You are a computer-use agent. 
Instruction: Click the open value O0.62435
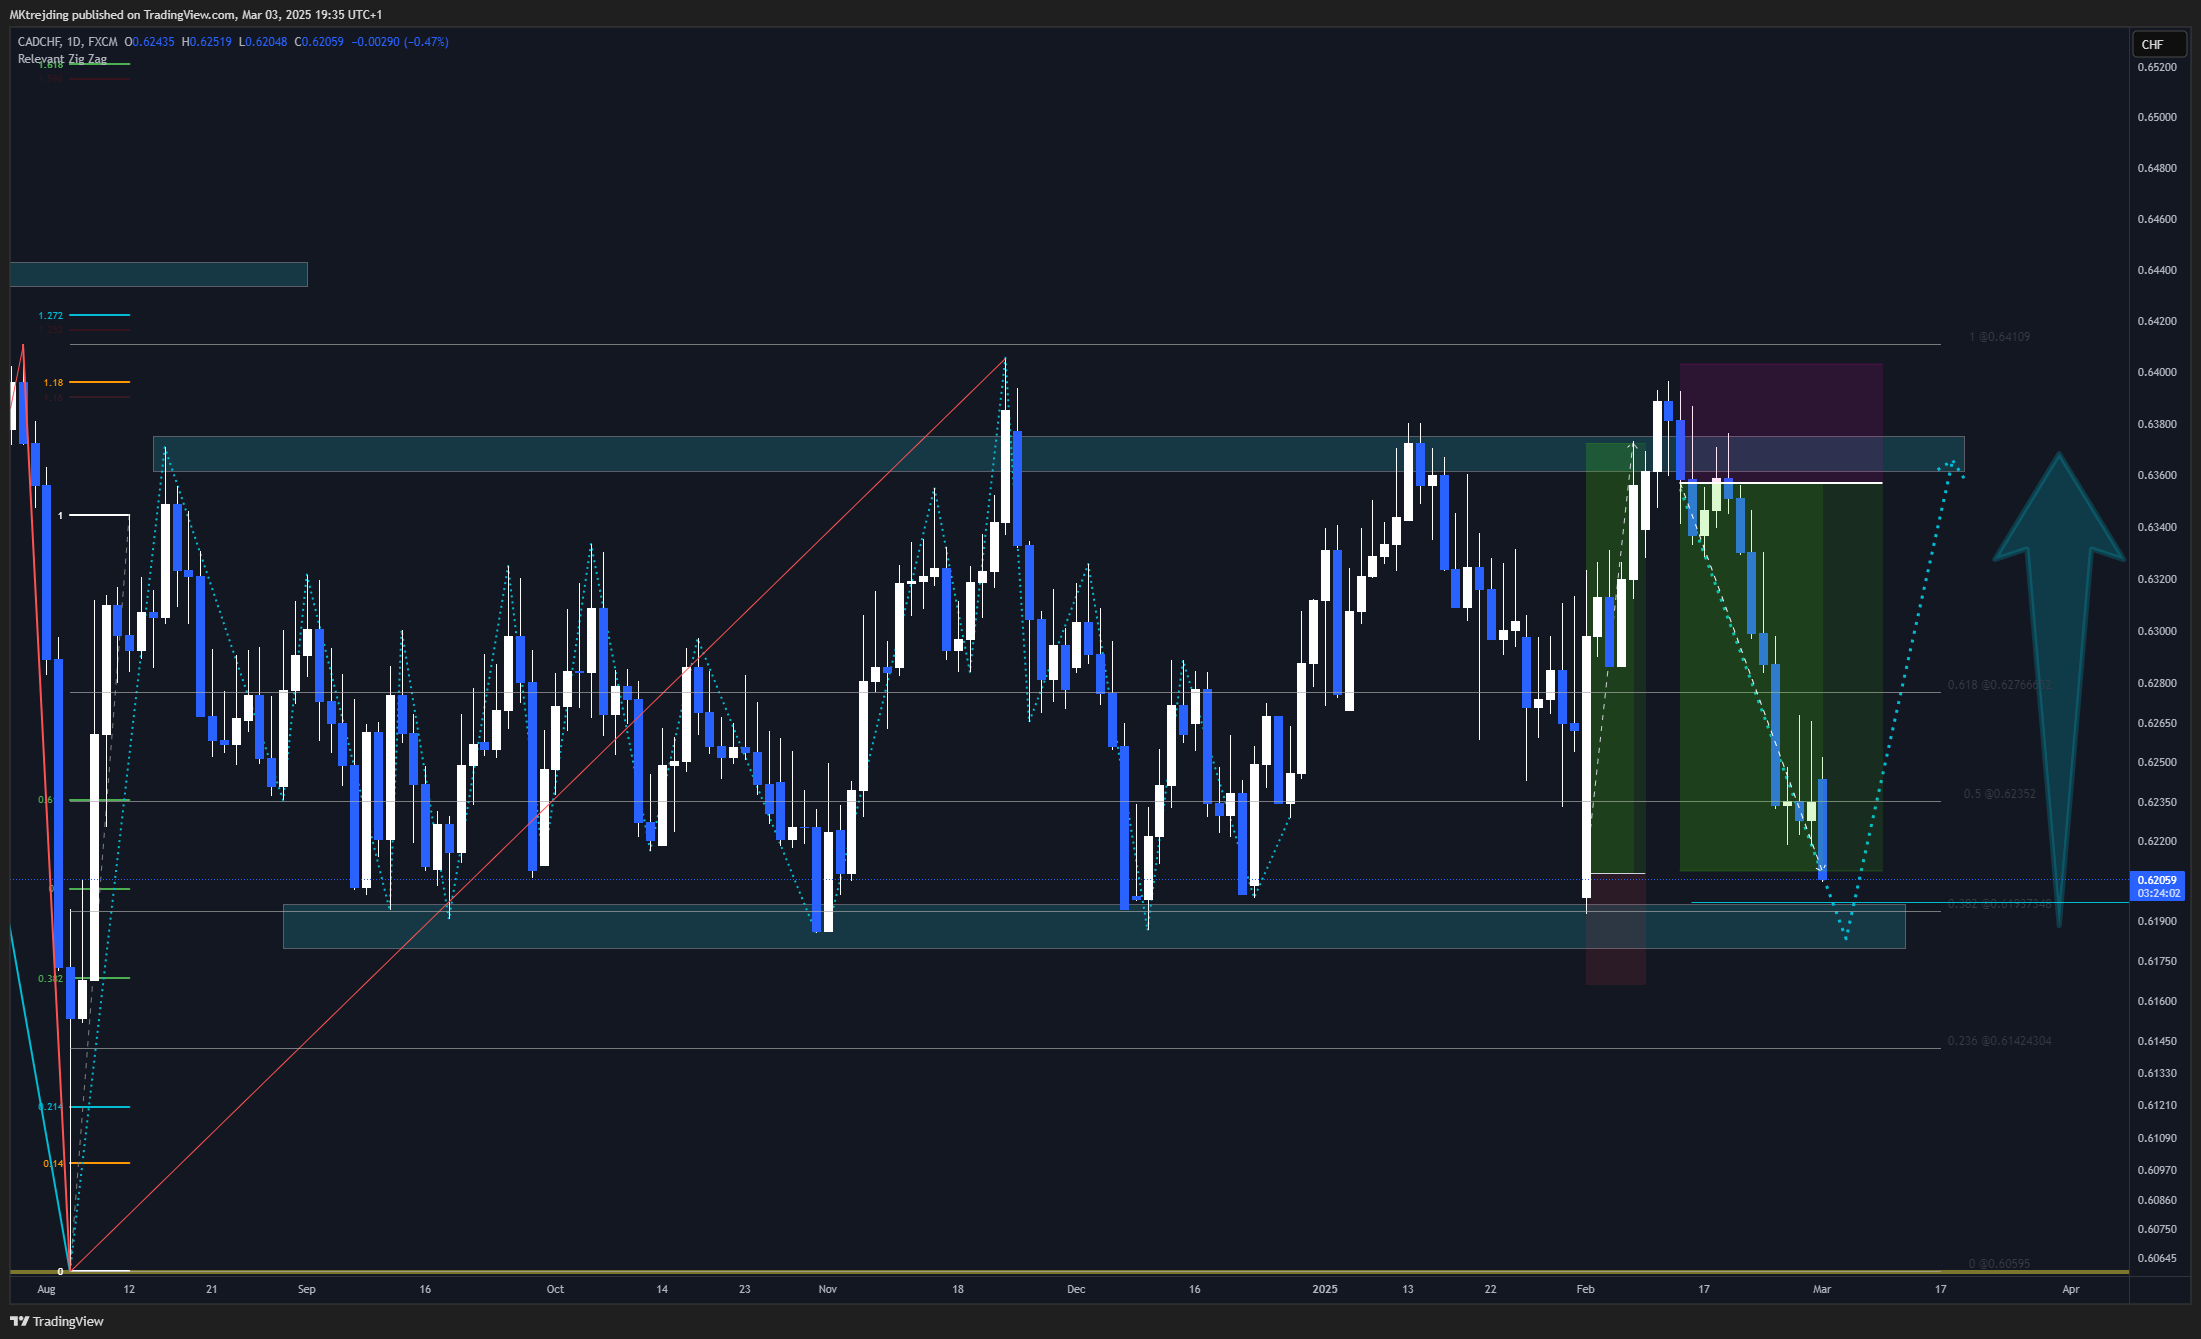click(x=149, y=42)
